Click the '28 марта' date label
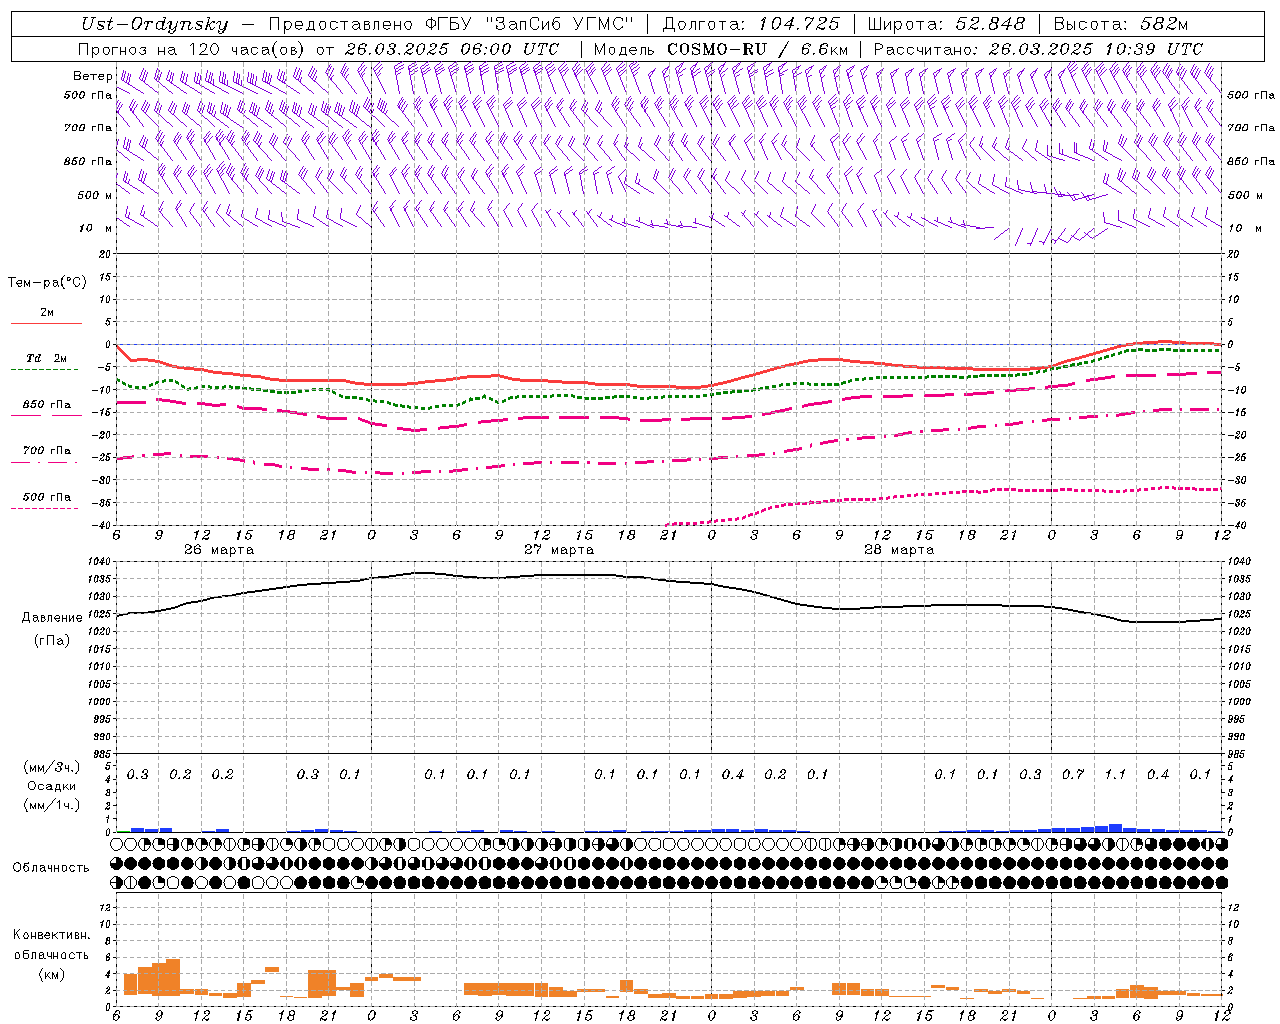 coord(899,550)
